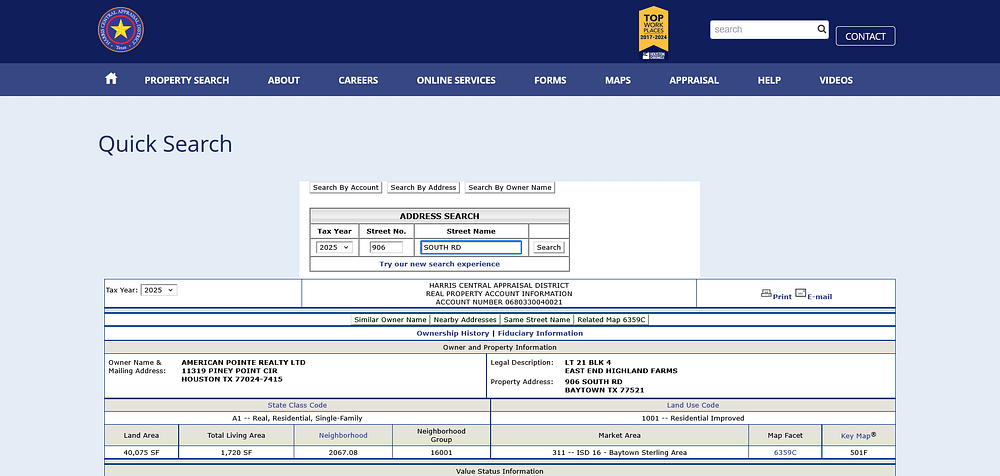The image size is (1000, 476).
Task: Go to the home page via house icon
Action: pos(111,79)
